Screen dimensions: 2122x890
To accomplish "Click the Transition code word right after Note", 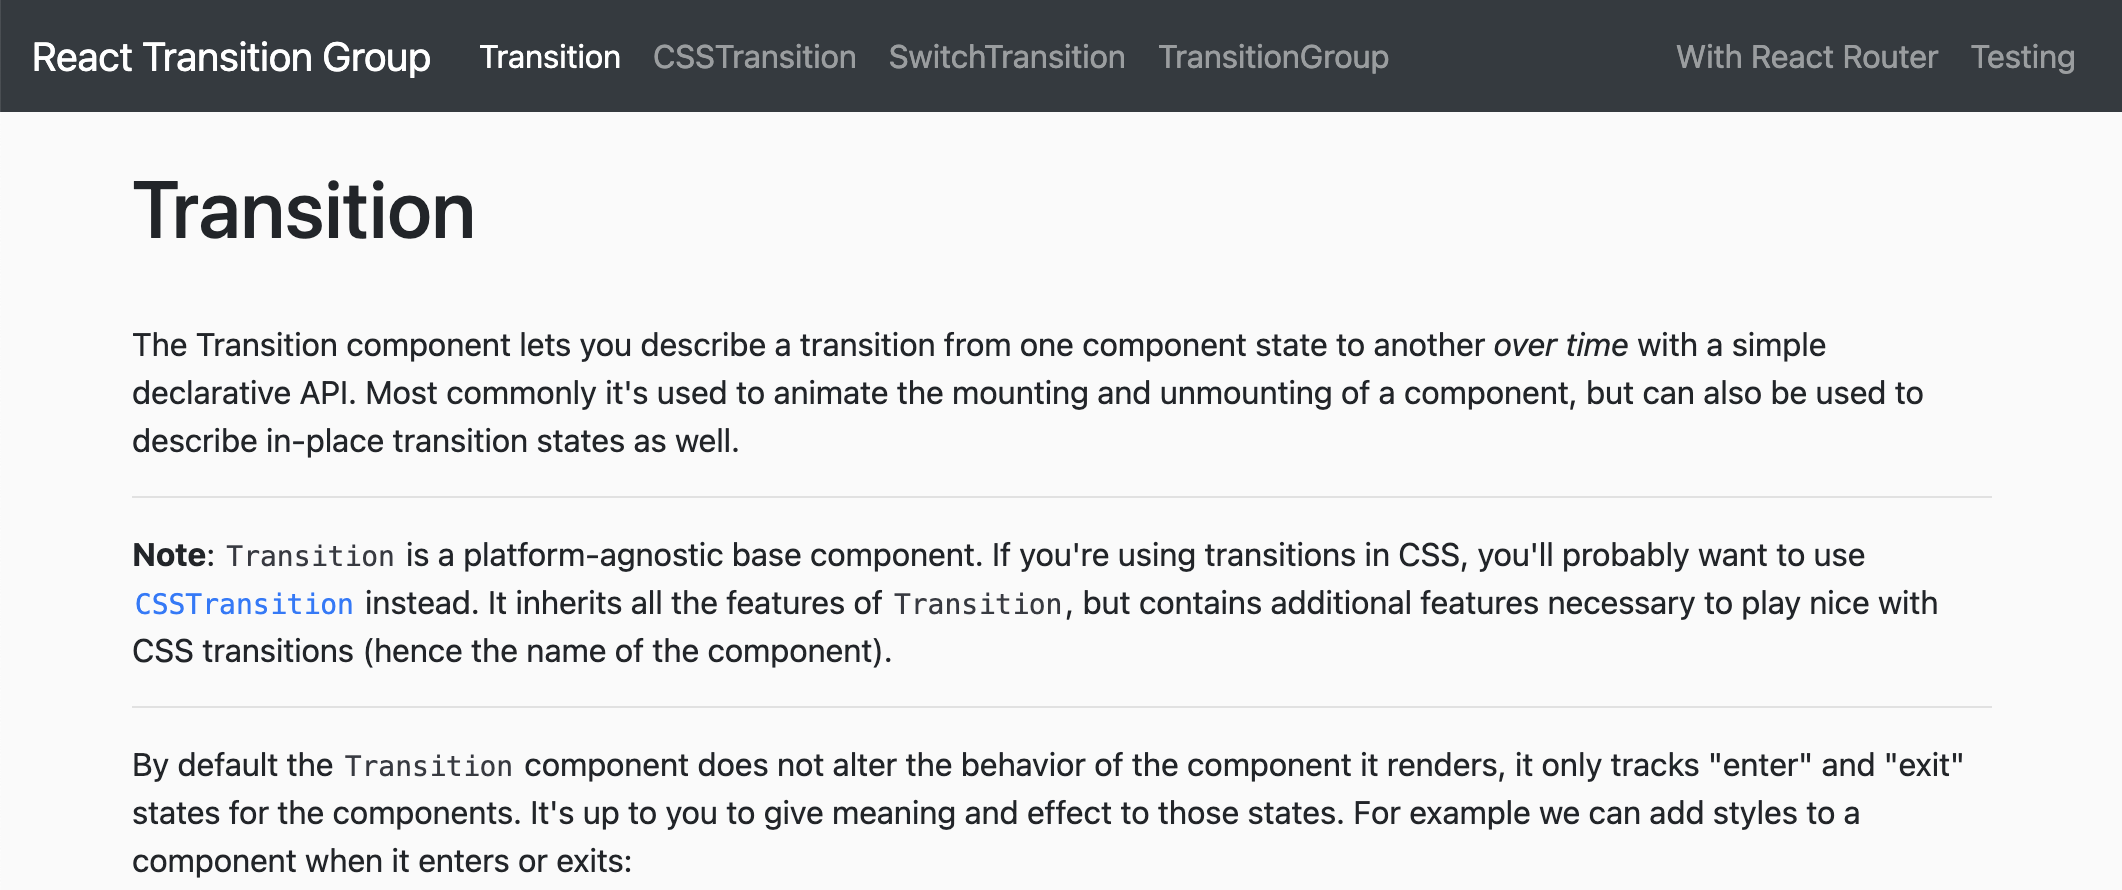I will tap(310, 556).
